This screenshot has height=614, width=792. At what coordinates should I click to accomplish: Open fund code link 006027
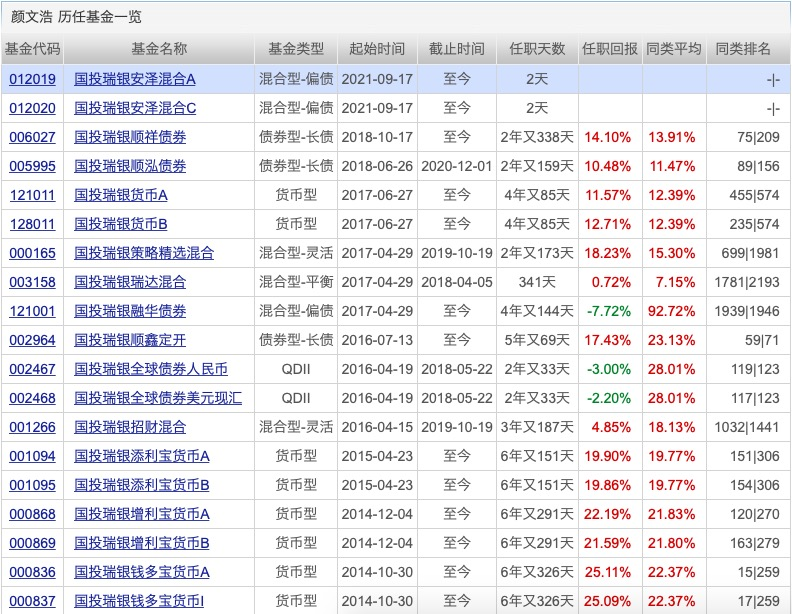(x=32, y=137)
